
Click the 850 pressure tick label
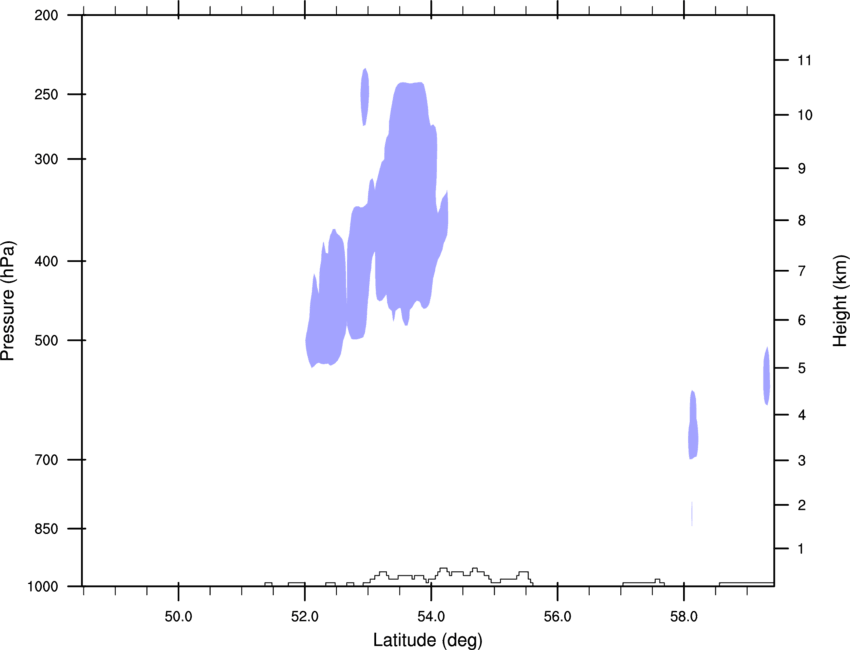[x=46, y=529]
